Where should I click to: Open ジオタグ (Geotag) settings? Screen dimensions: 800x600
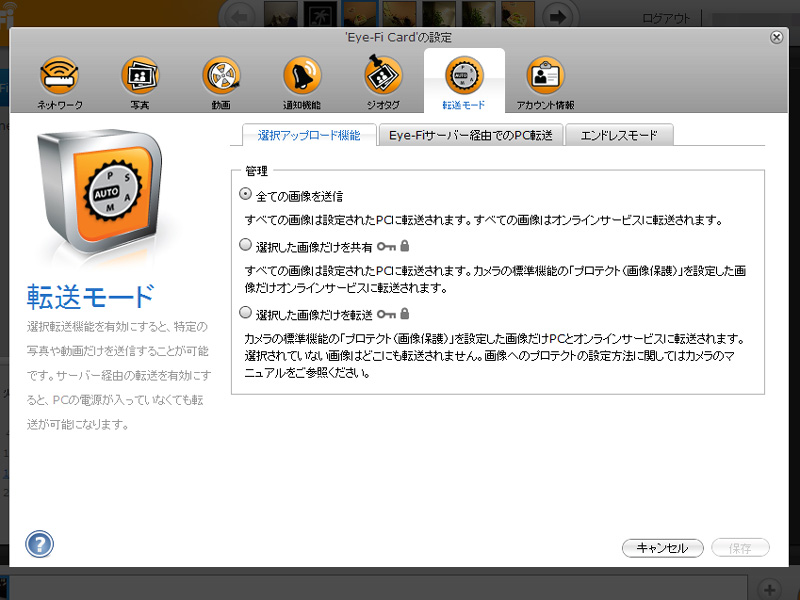[x=382, y=78]
